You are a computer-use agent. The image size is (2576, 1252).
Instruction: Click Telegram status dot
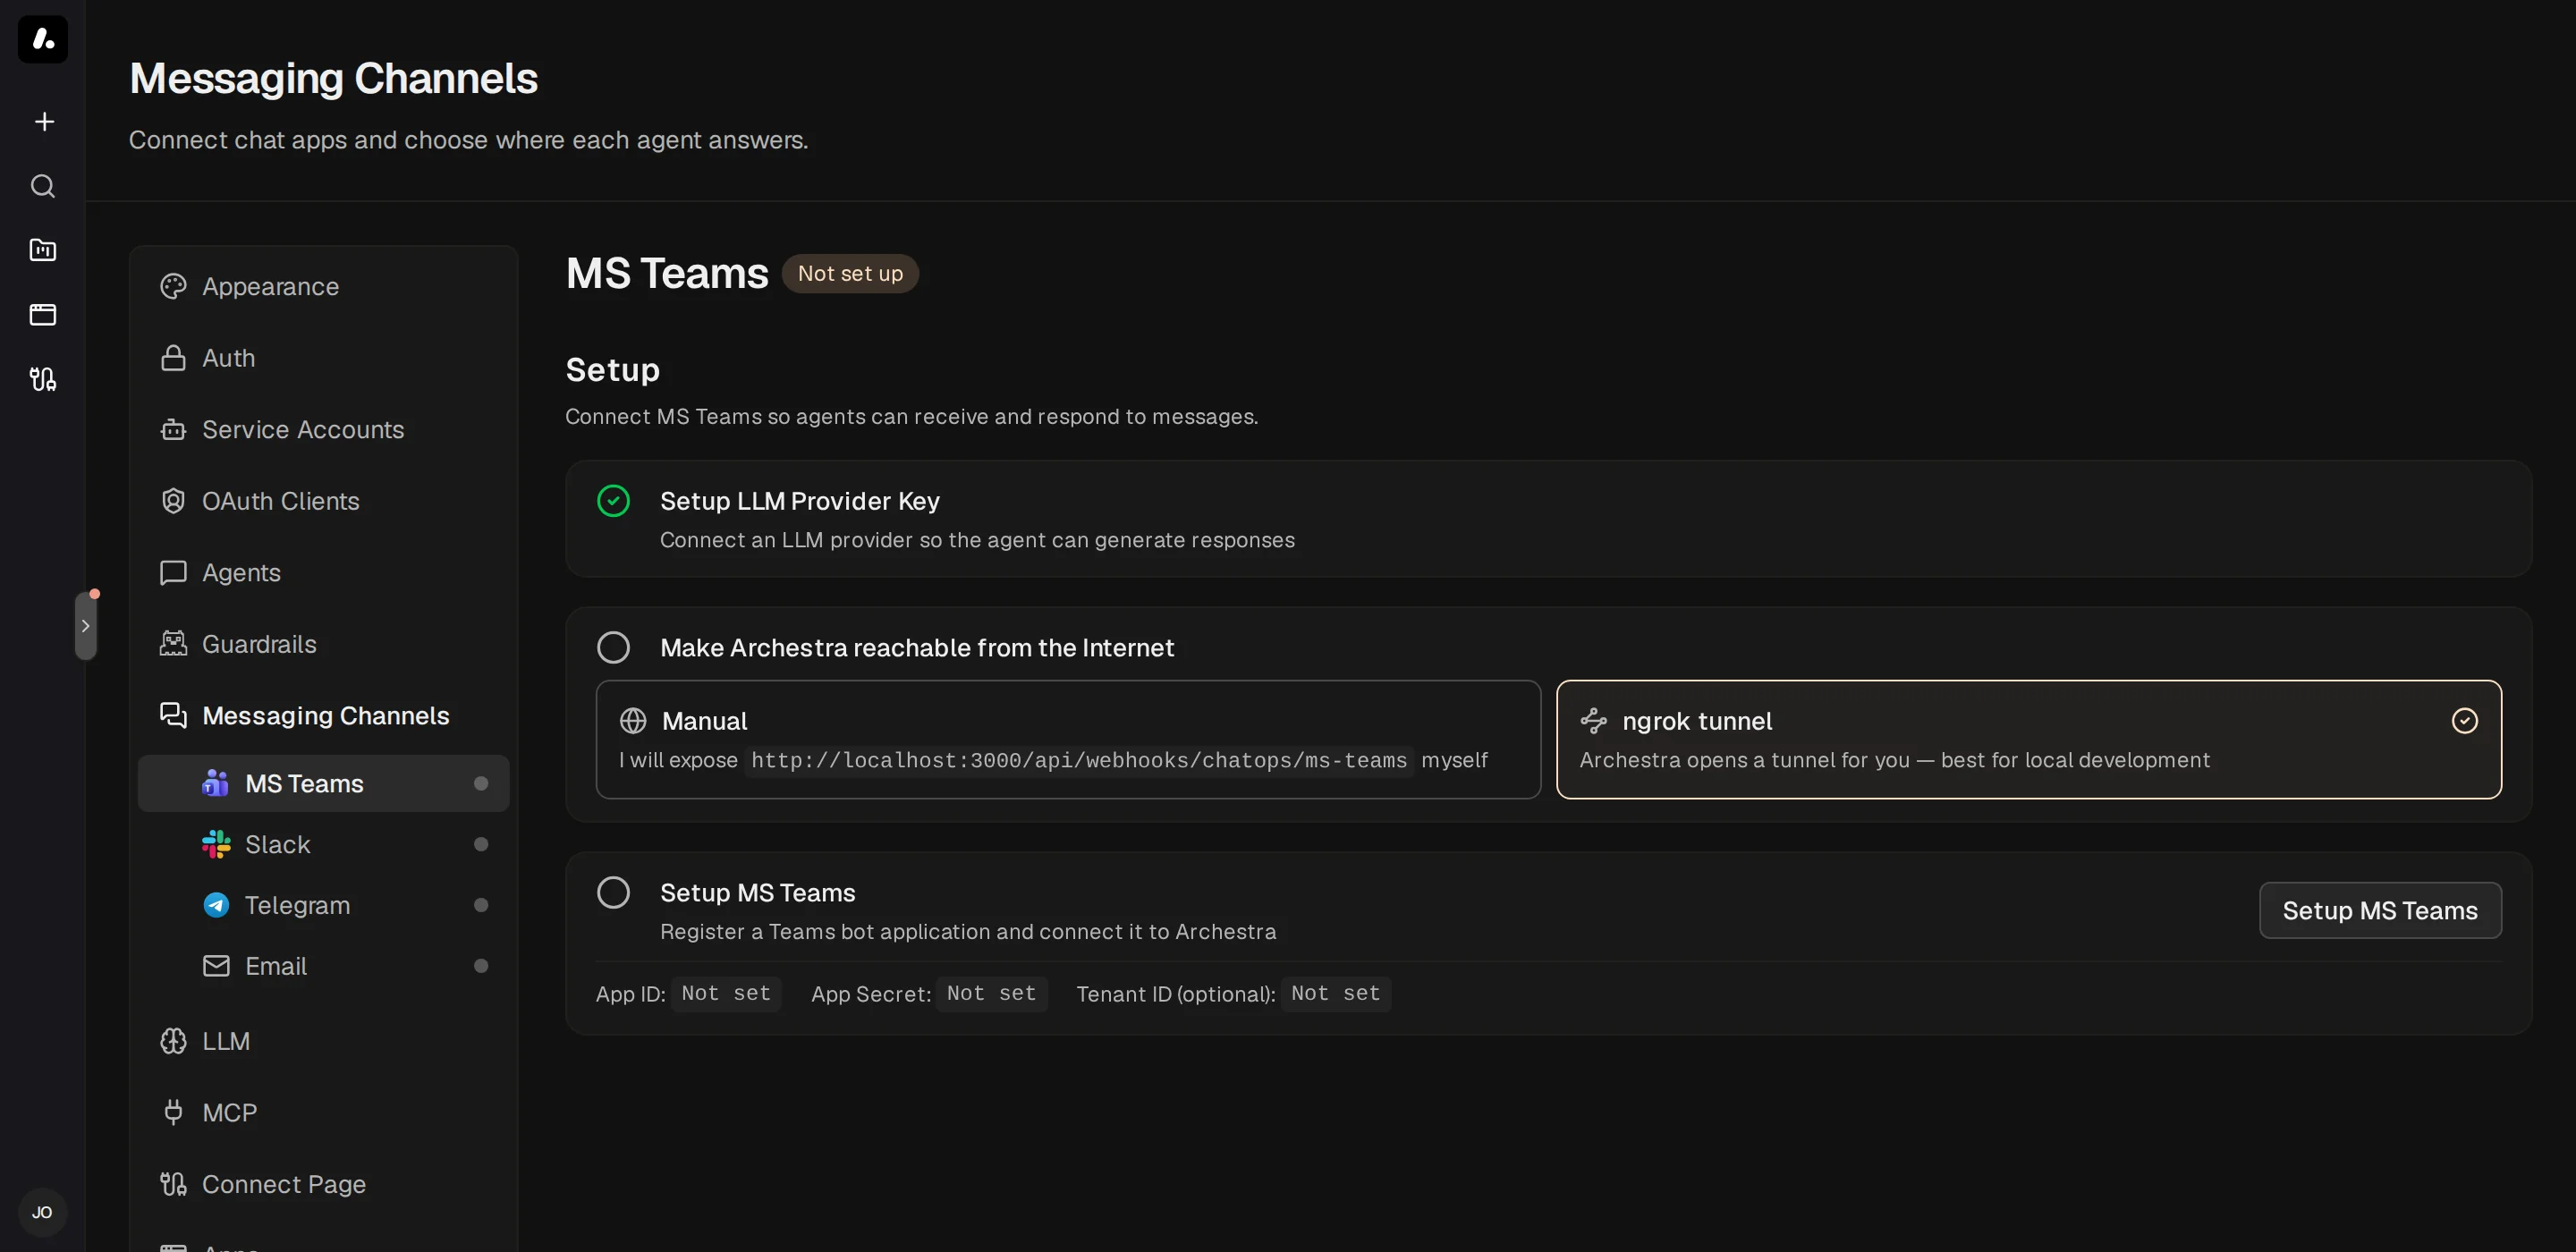(x=481, y=905)
